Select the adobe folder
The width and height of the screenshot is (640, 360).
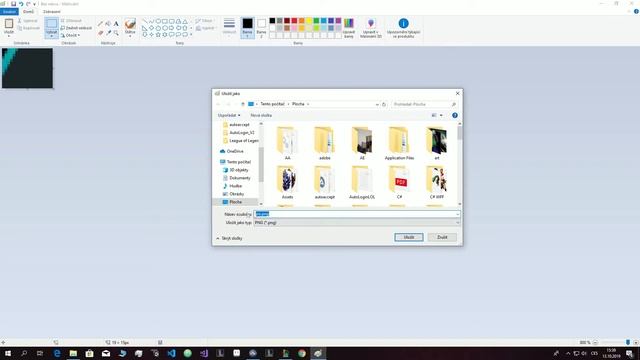coord(324,143)
